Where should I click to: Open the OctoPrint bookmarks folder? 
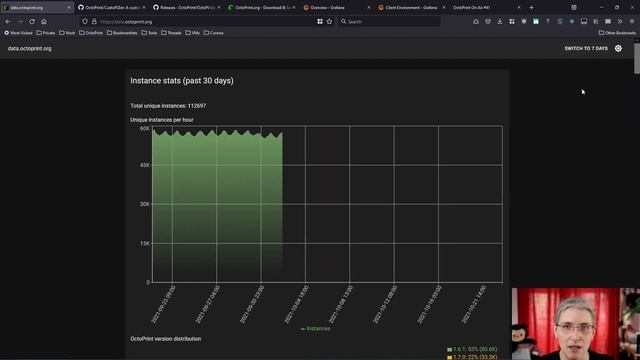pos(91,33)
